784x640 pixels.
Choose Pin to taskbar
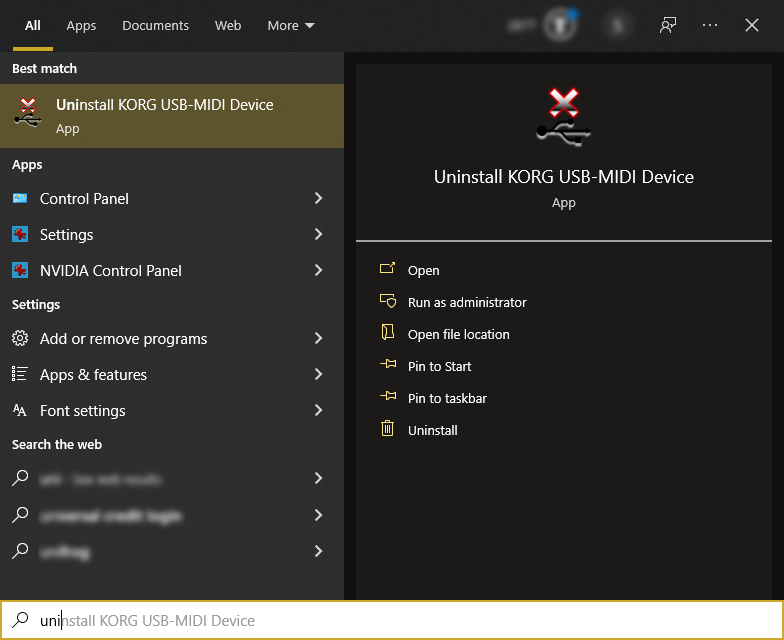[447, 398]
